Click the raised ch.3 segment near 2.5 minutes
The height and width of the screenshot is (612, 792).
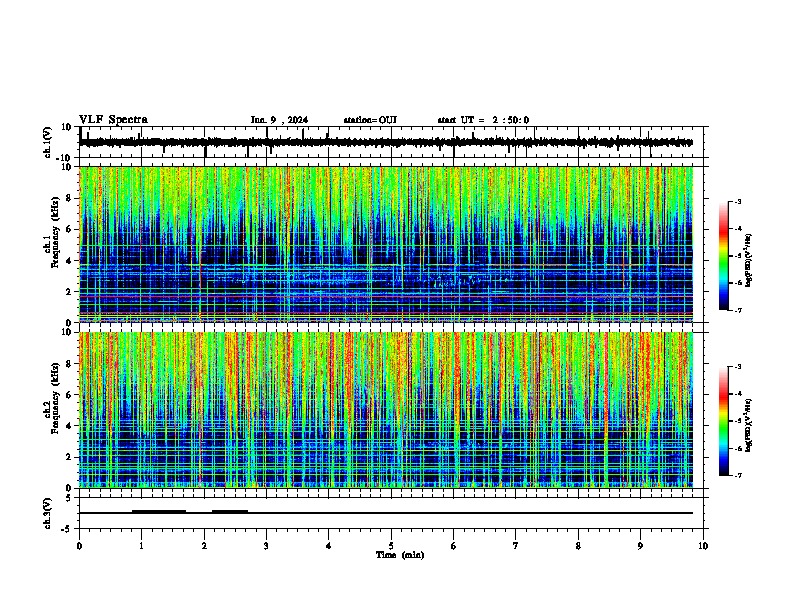230,512
